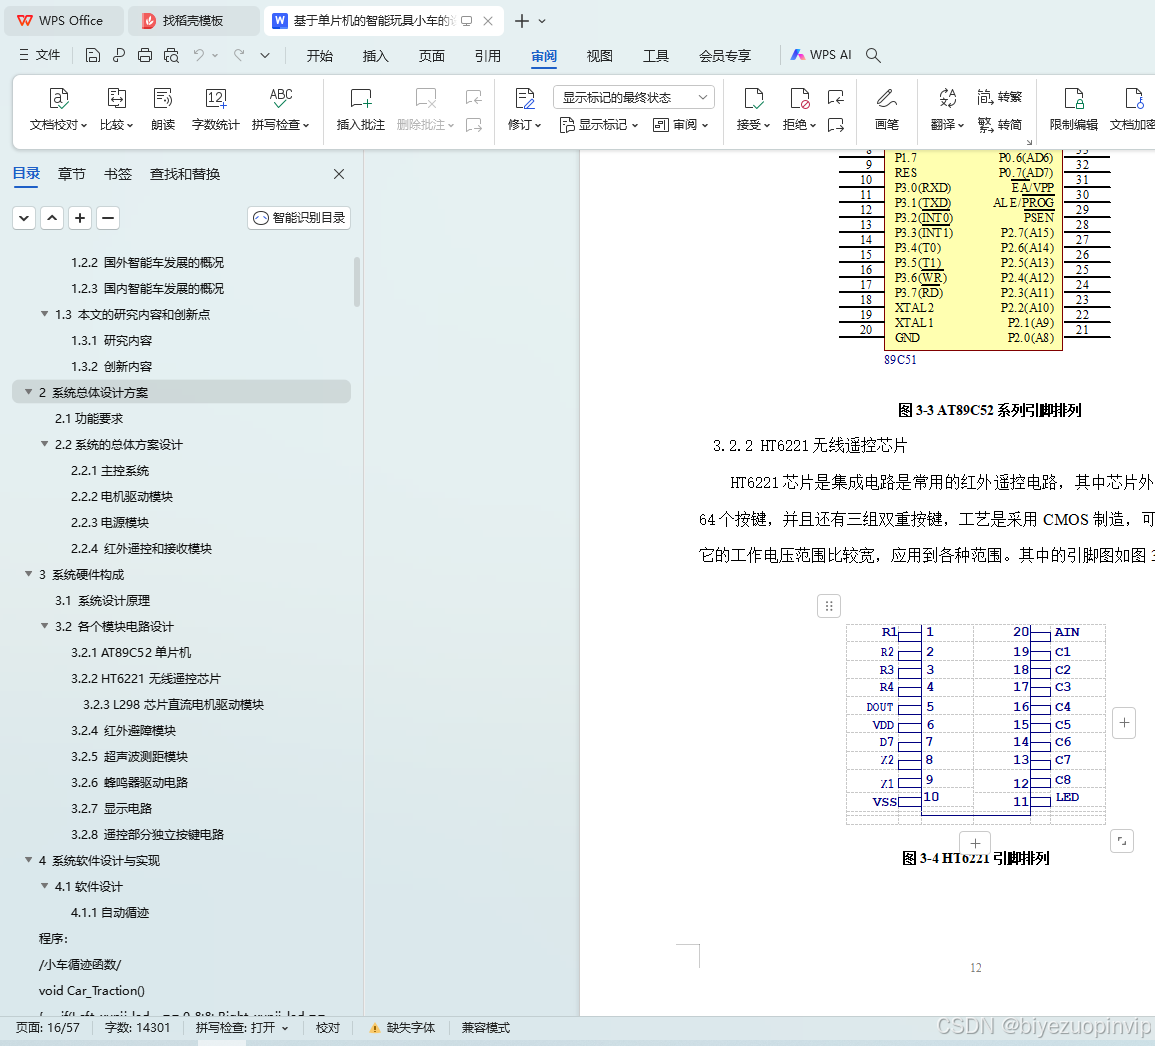Insert a comment with 插入批注
Viewport: 1155px width, 1046px height.
[x=361, y=108]
